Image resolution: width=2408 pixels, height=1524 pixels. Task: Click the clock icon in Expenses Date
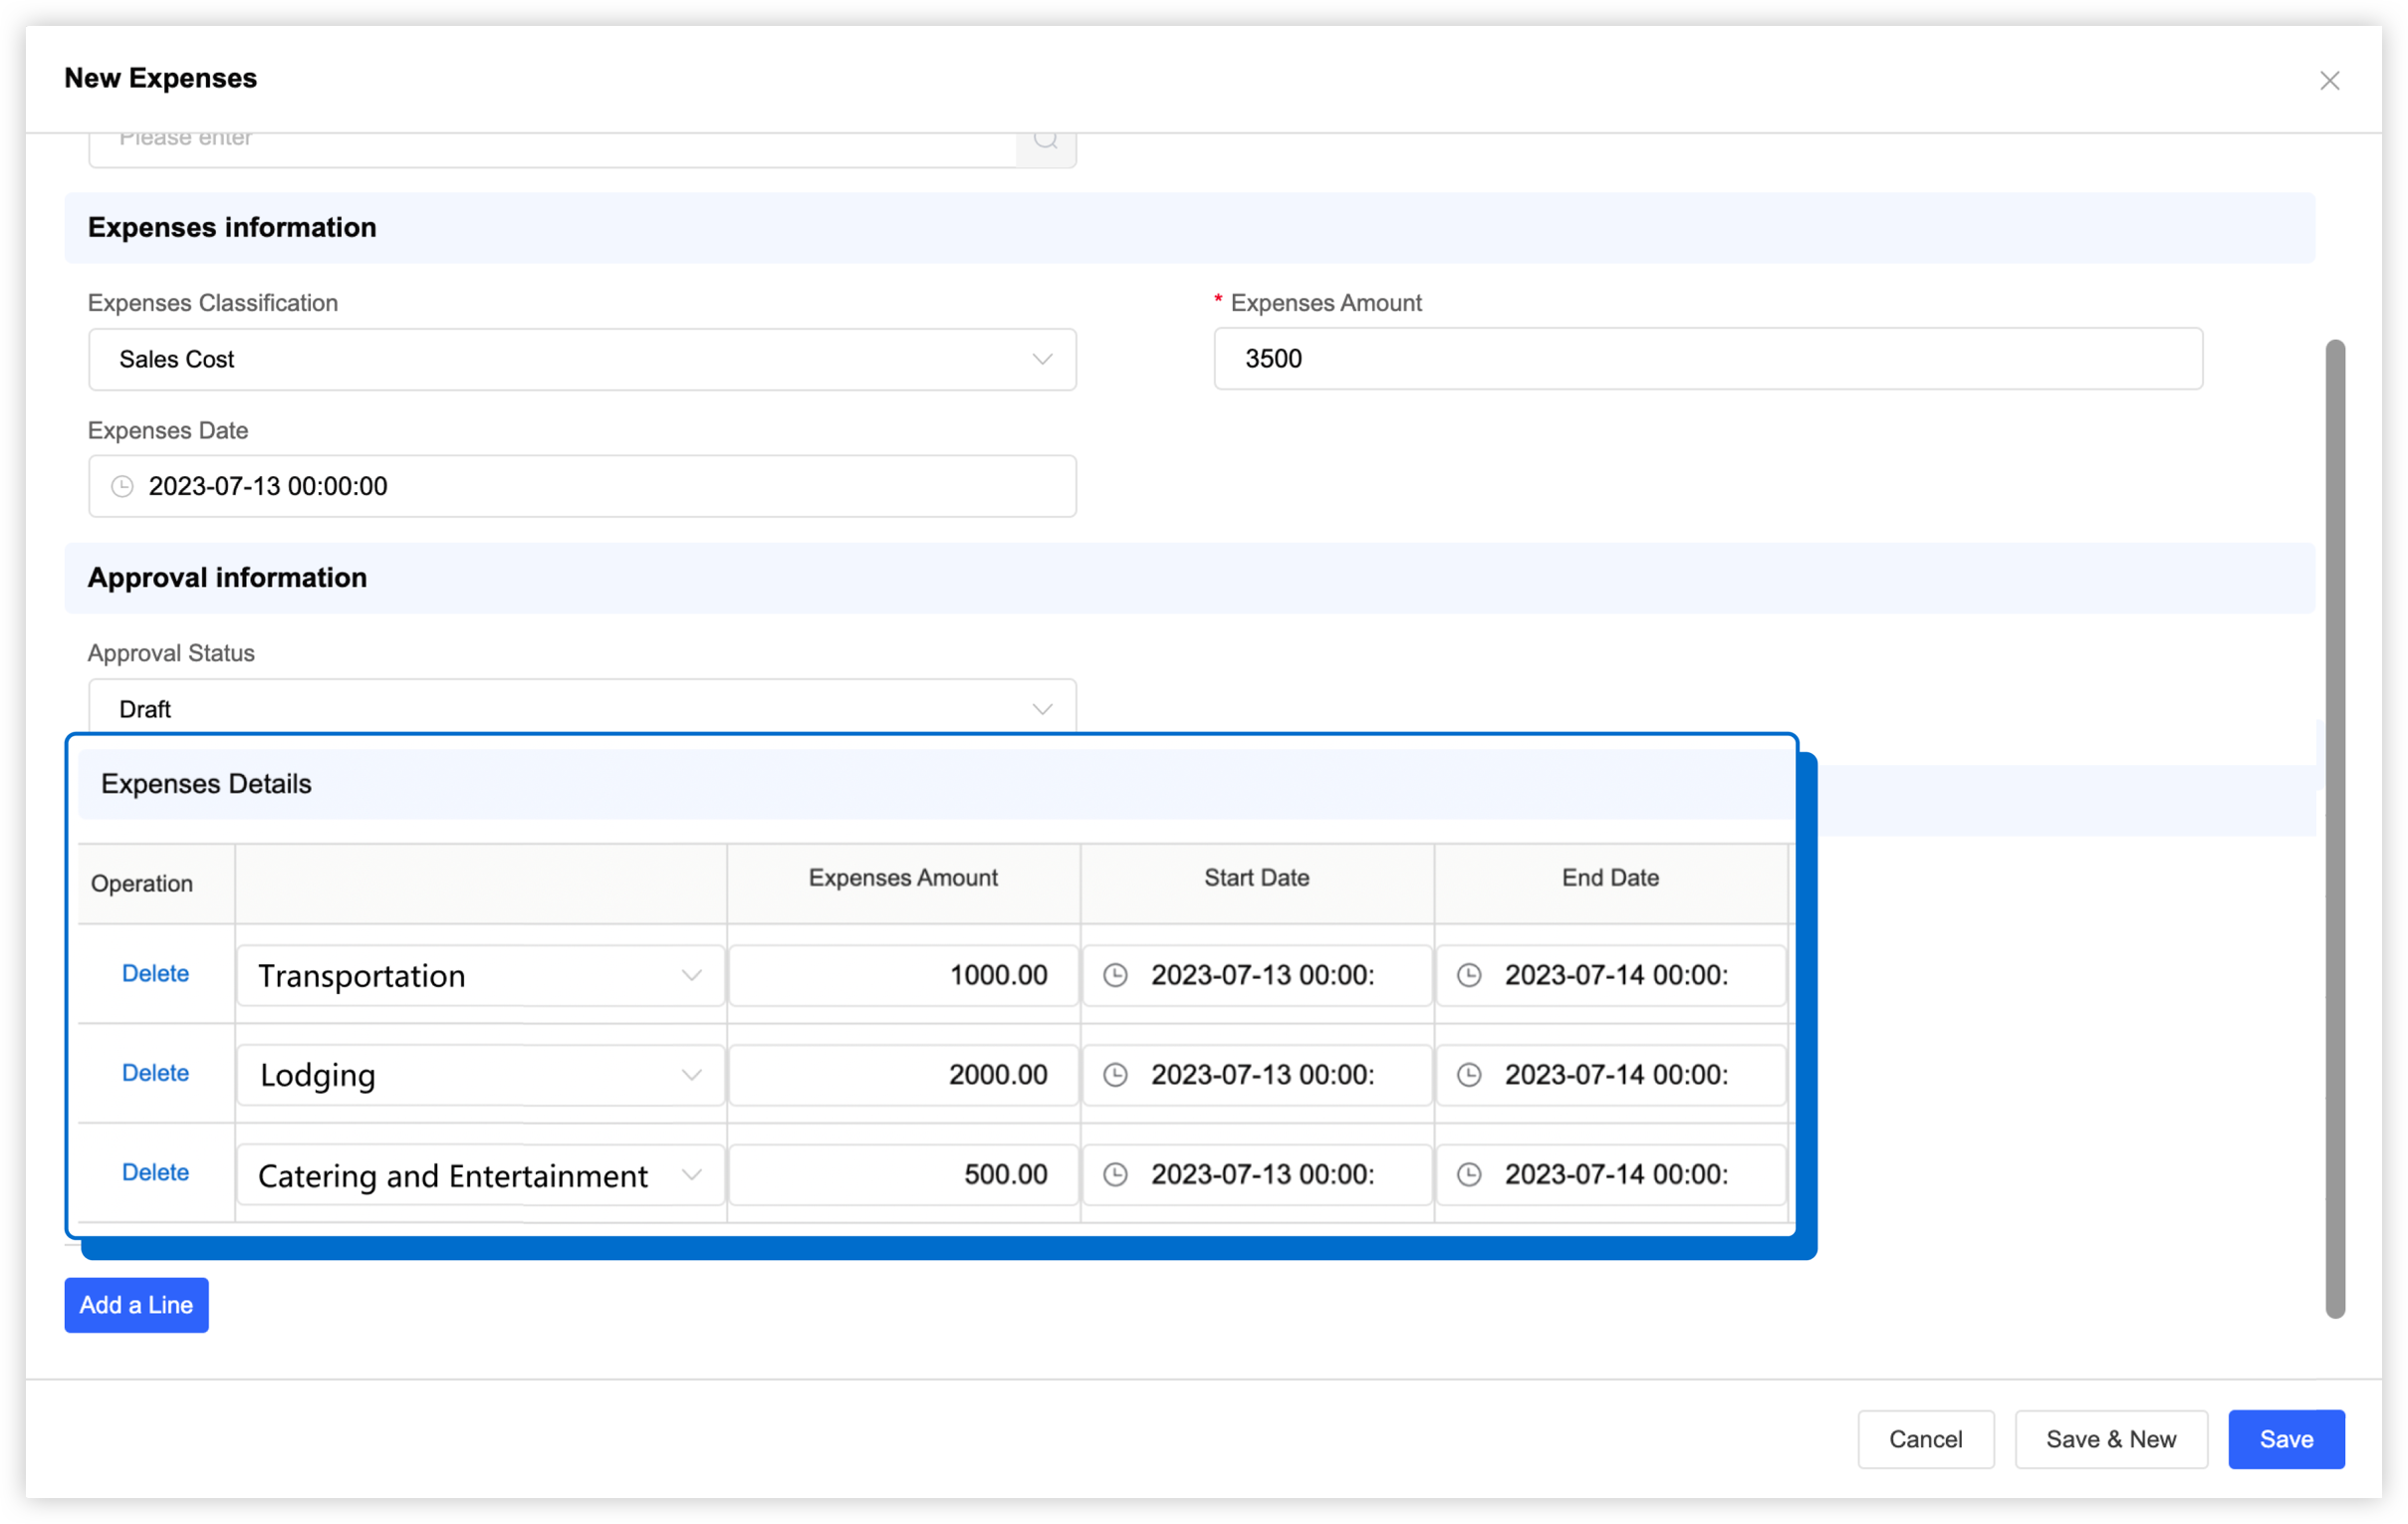pyautogui.click(x=122, y=487)
